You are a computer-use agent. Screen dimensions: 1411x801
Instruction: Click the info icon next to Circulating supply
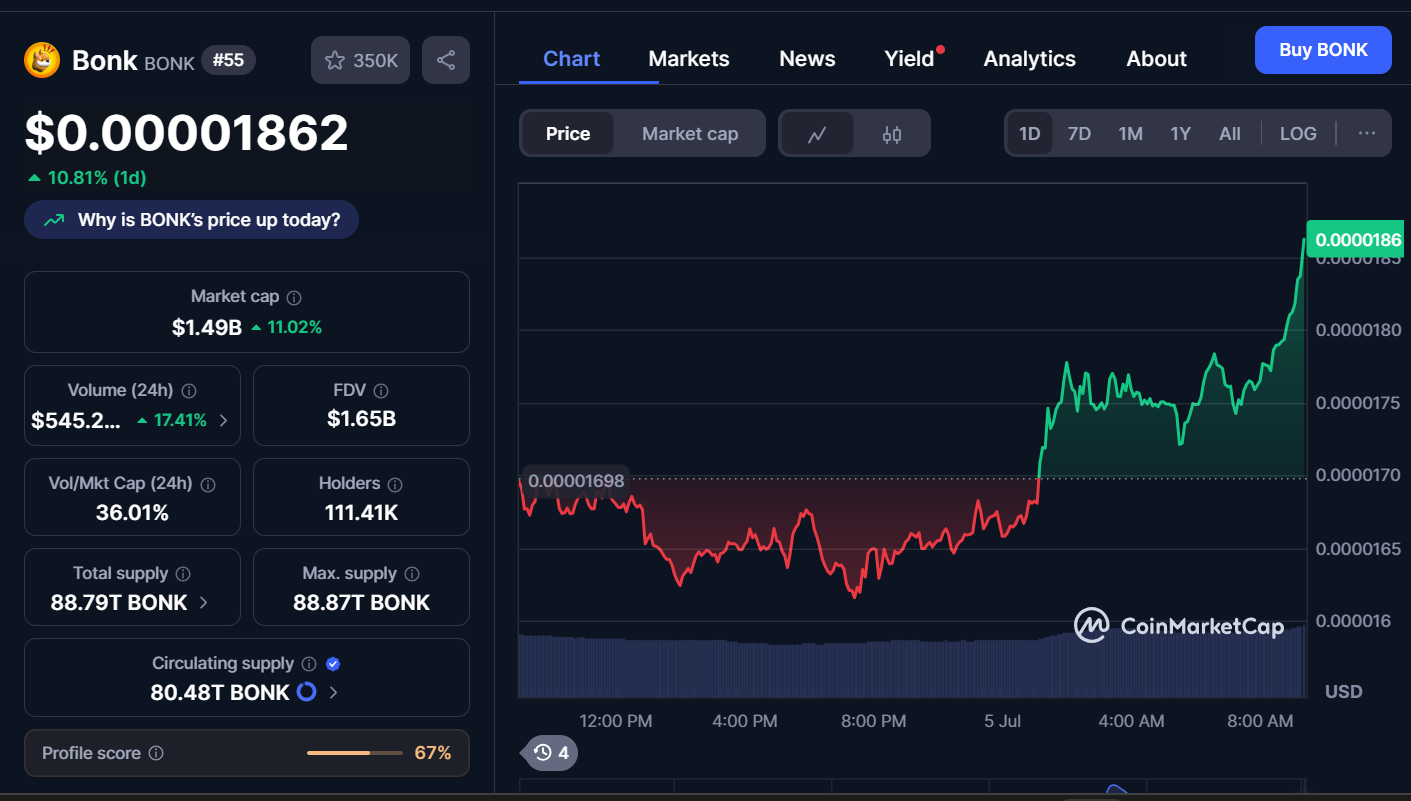[x=309, y=664]
